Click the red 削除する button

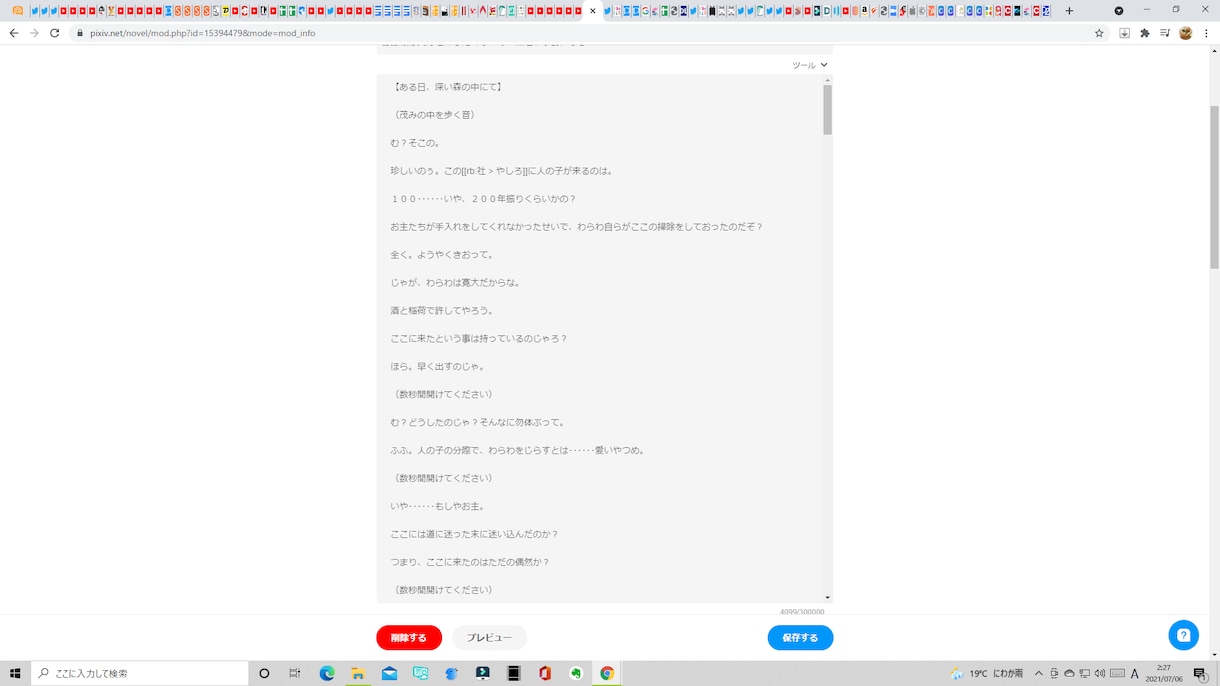point(409,638)
